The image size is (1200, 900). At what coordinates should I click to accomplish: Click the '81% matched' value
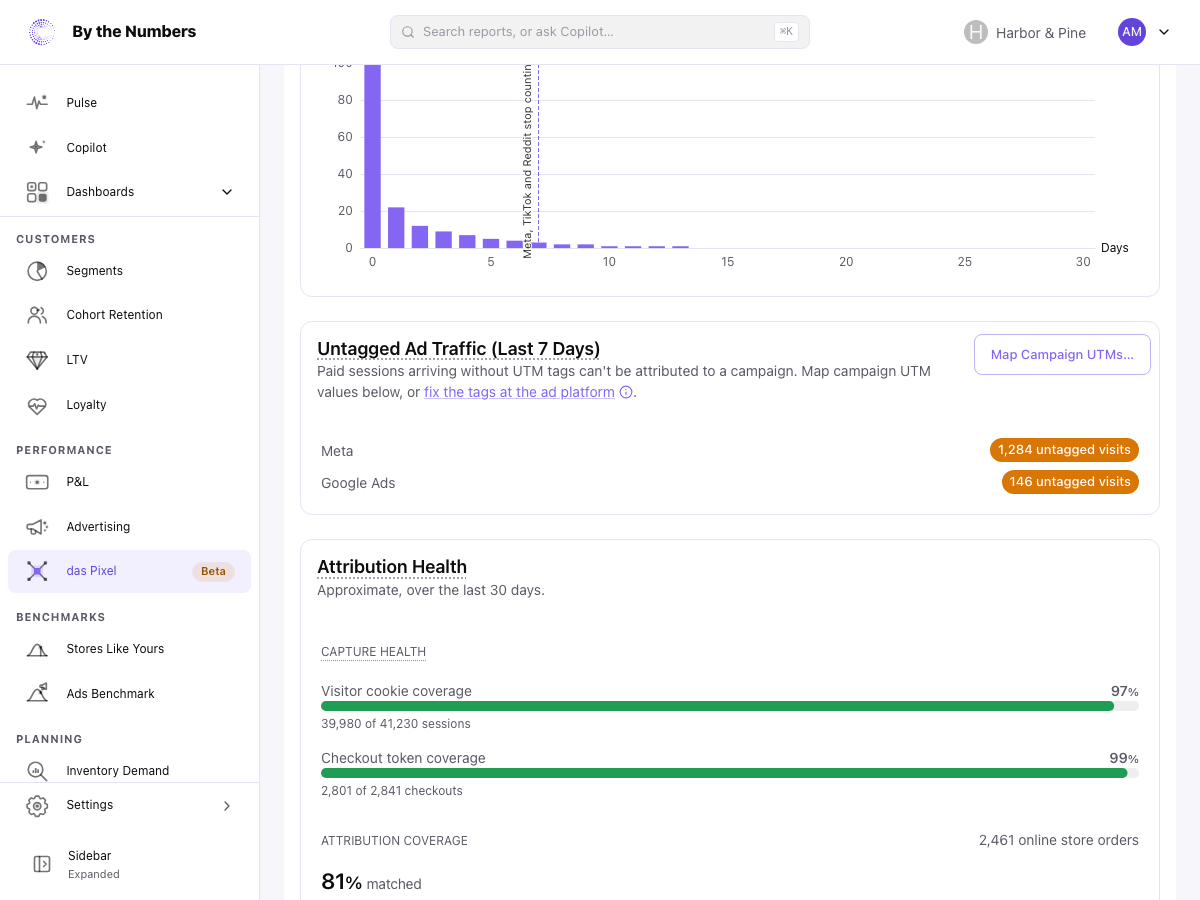371,882
